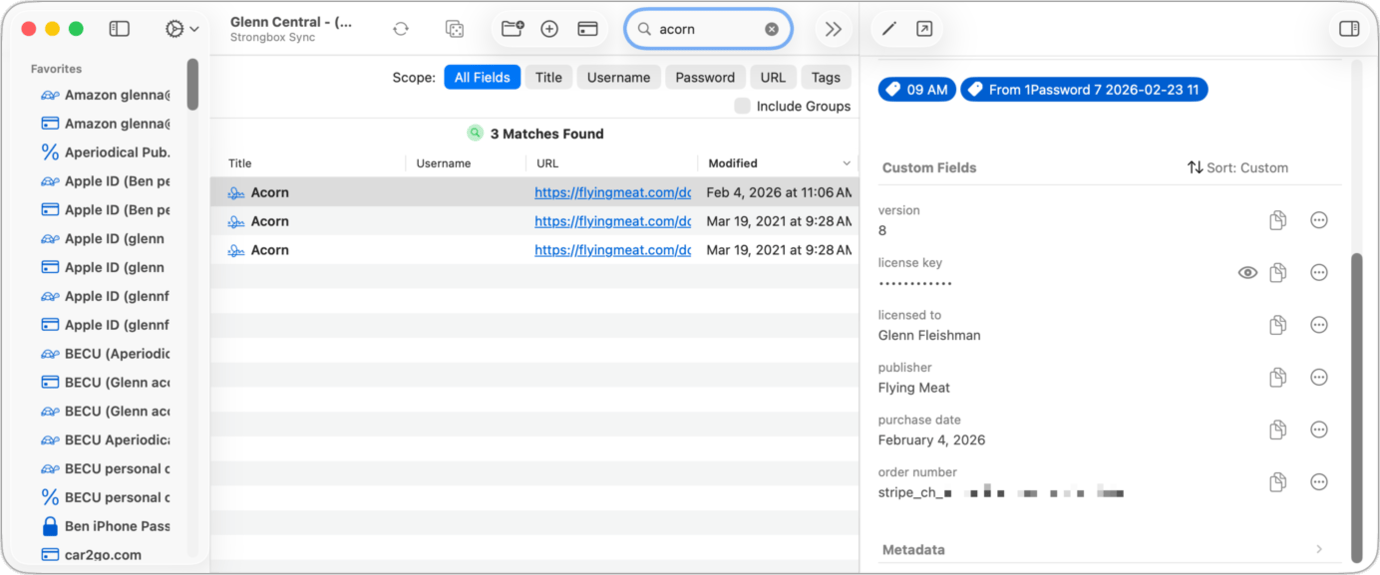Change Custom Fields sort order
This screenshot has width=1380, height=575.
[x=1238, y=168]
